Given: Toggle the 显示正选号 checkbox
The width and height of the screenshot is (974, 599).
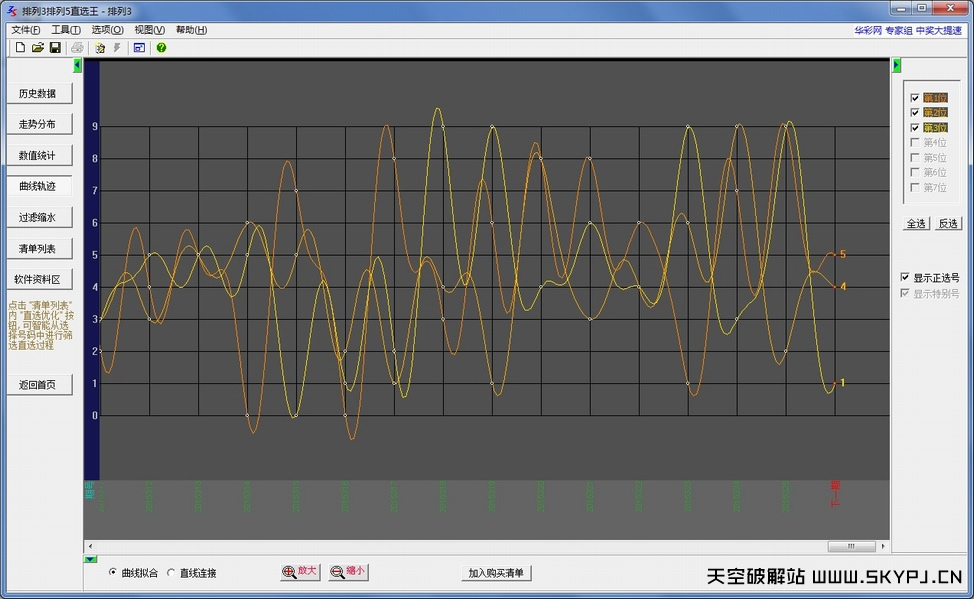Looking at the screenshot, I should pyautogui.click(x=905, y=277).
